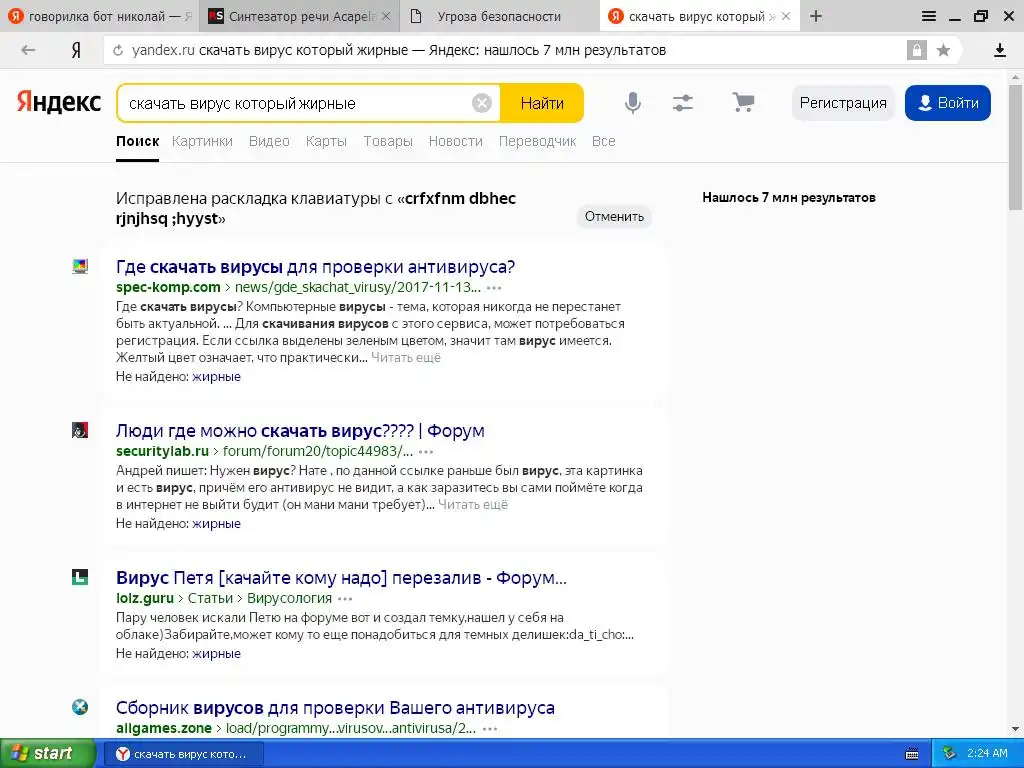The width and height of the screenshot is (1024, 768).
Task: Open a new tab with the plus button
Action: click(816, 16)
